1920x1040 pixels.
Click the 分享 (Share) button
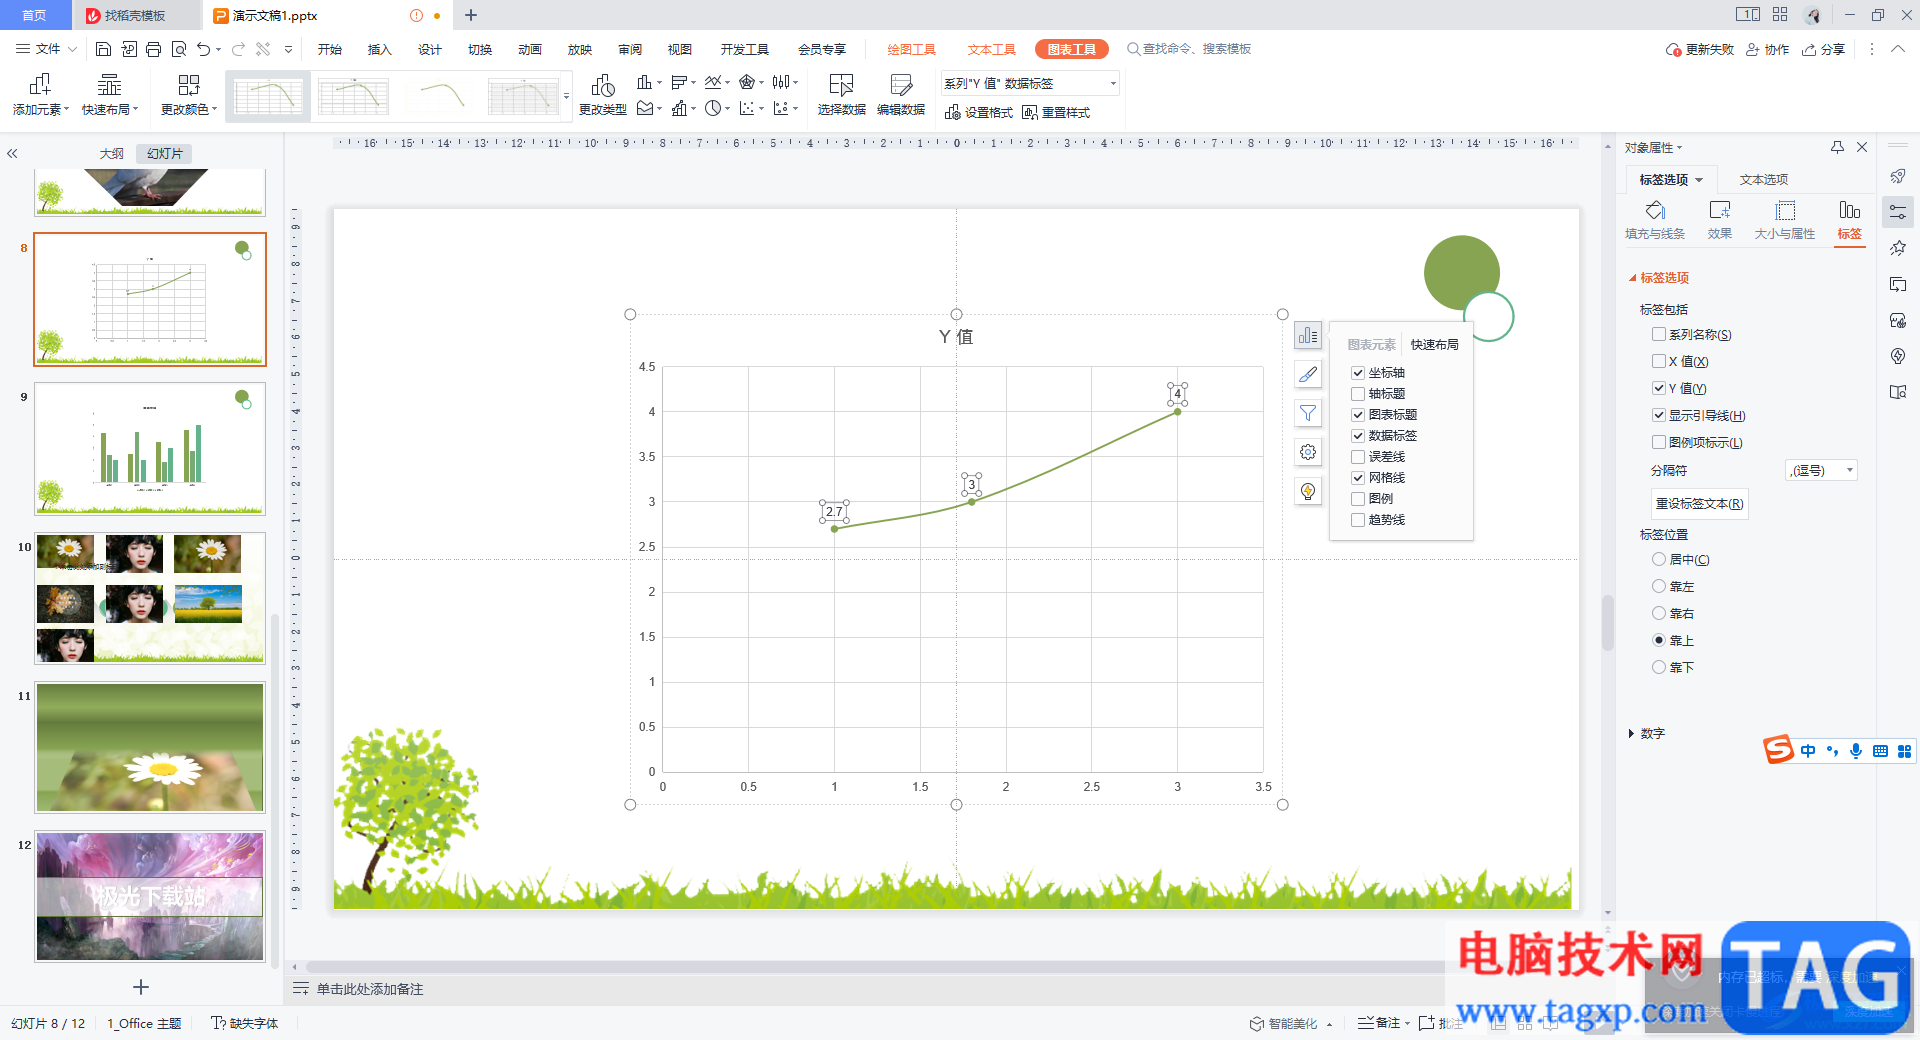1823,49
